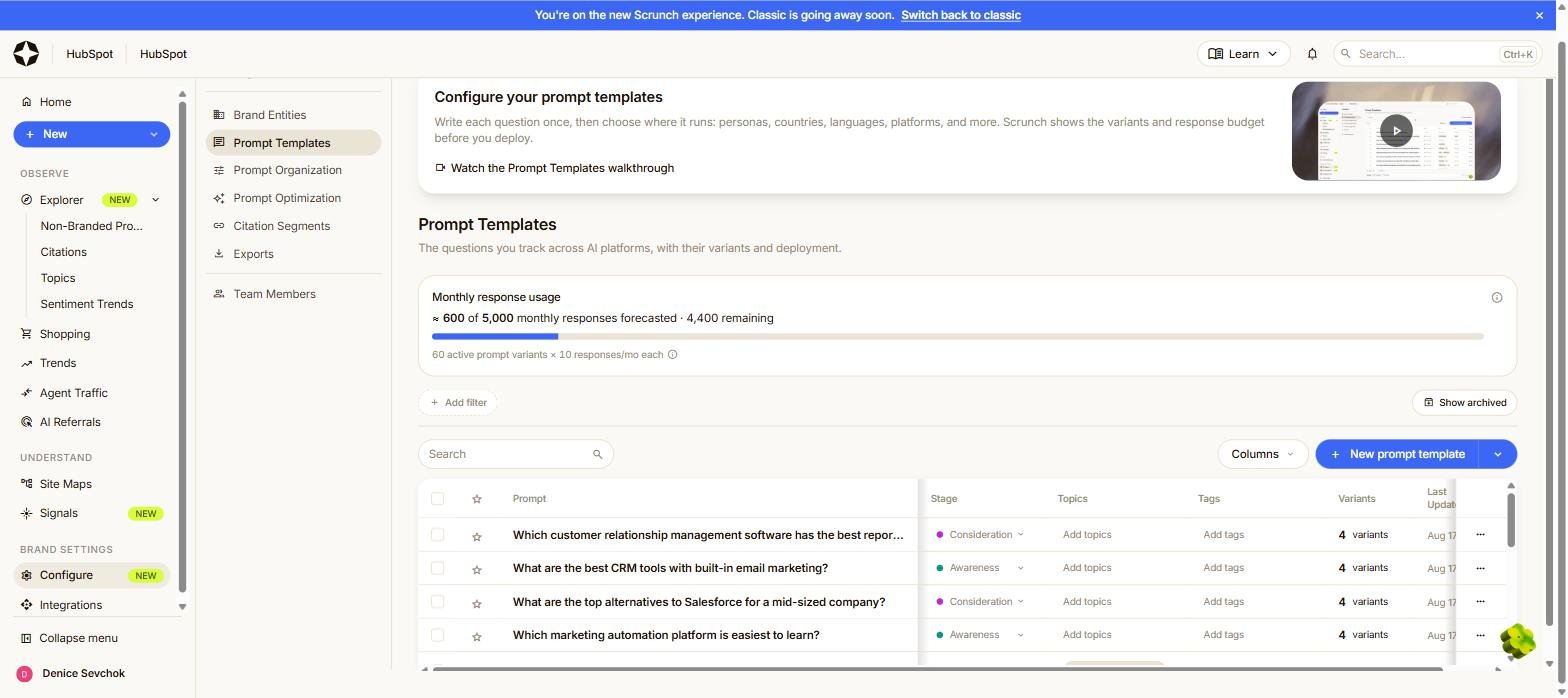Go to Agent Traffic
This screenshot has width=1568, height=698.
pyautogui.click(x=73, y=393)
